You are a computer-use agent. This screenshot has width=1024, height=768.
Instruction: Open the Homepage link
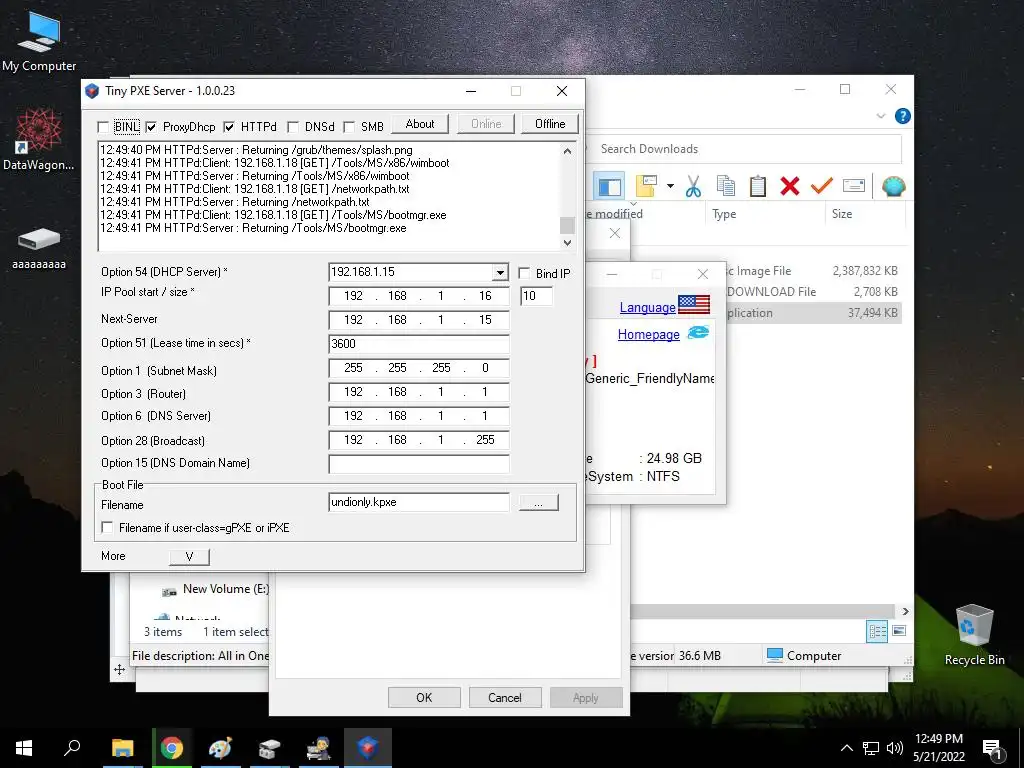coord(648,334)
